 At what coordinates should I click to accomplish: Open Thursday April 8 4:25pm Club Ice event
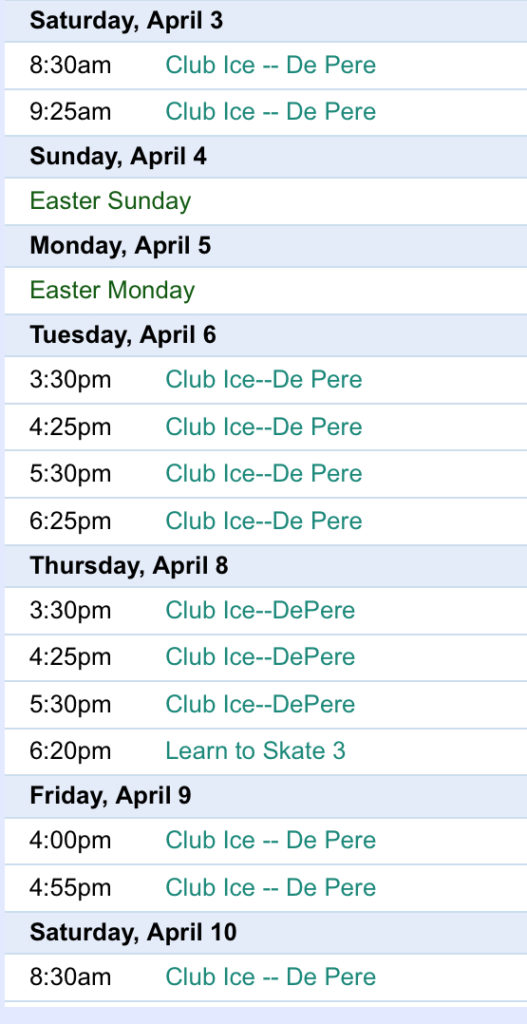click(260, 657)
